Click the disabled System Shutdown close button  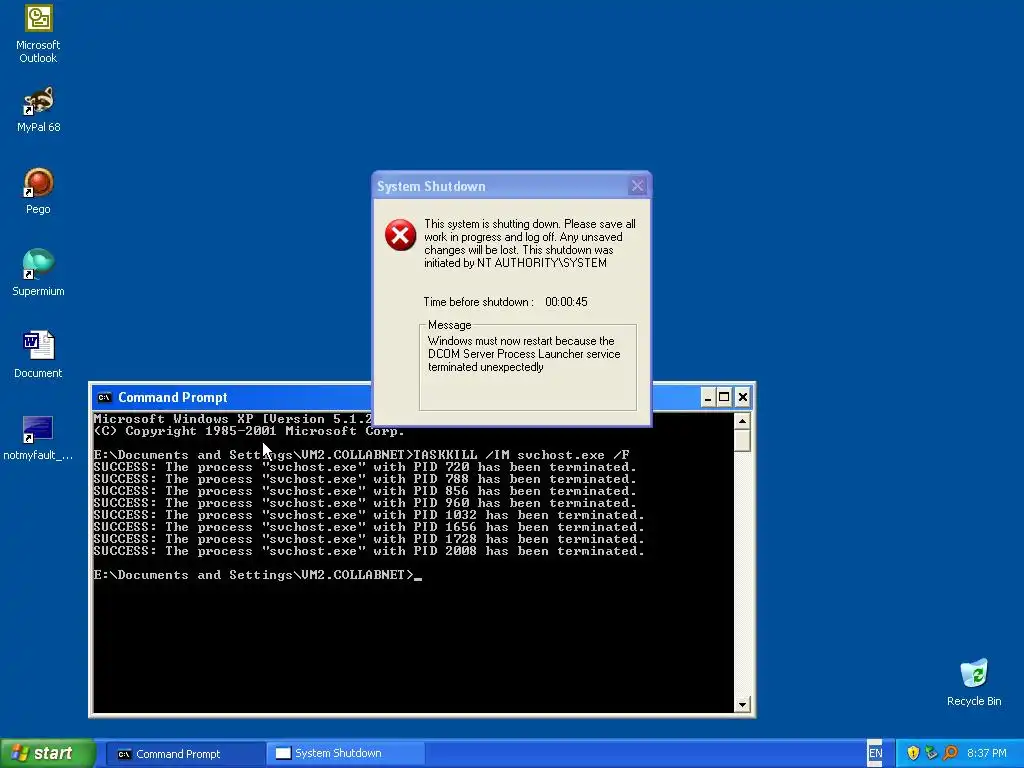637,186
